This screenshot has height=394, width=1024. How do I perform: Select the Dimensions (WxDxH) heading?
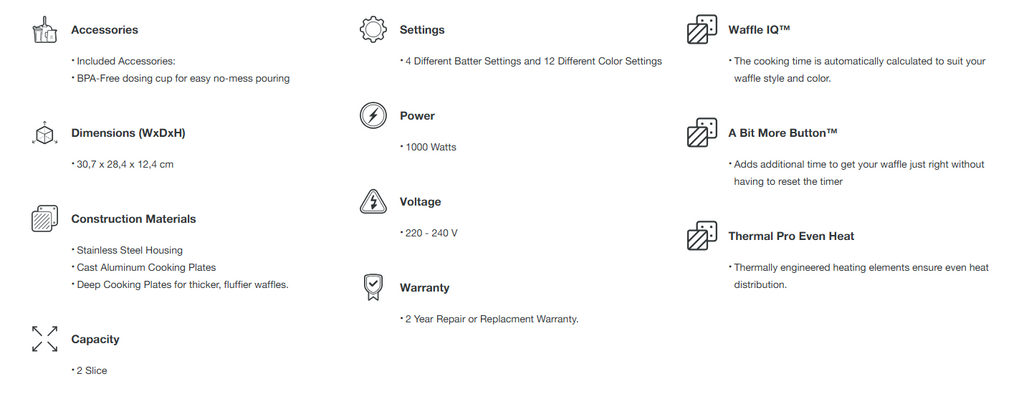coord(128,133)
